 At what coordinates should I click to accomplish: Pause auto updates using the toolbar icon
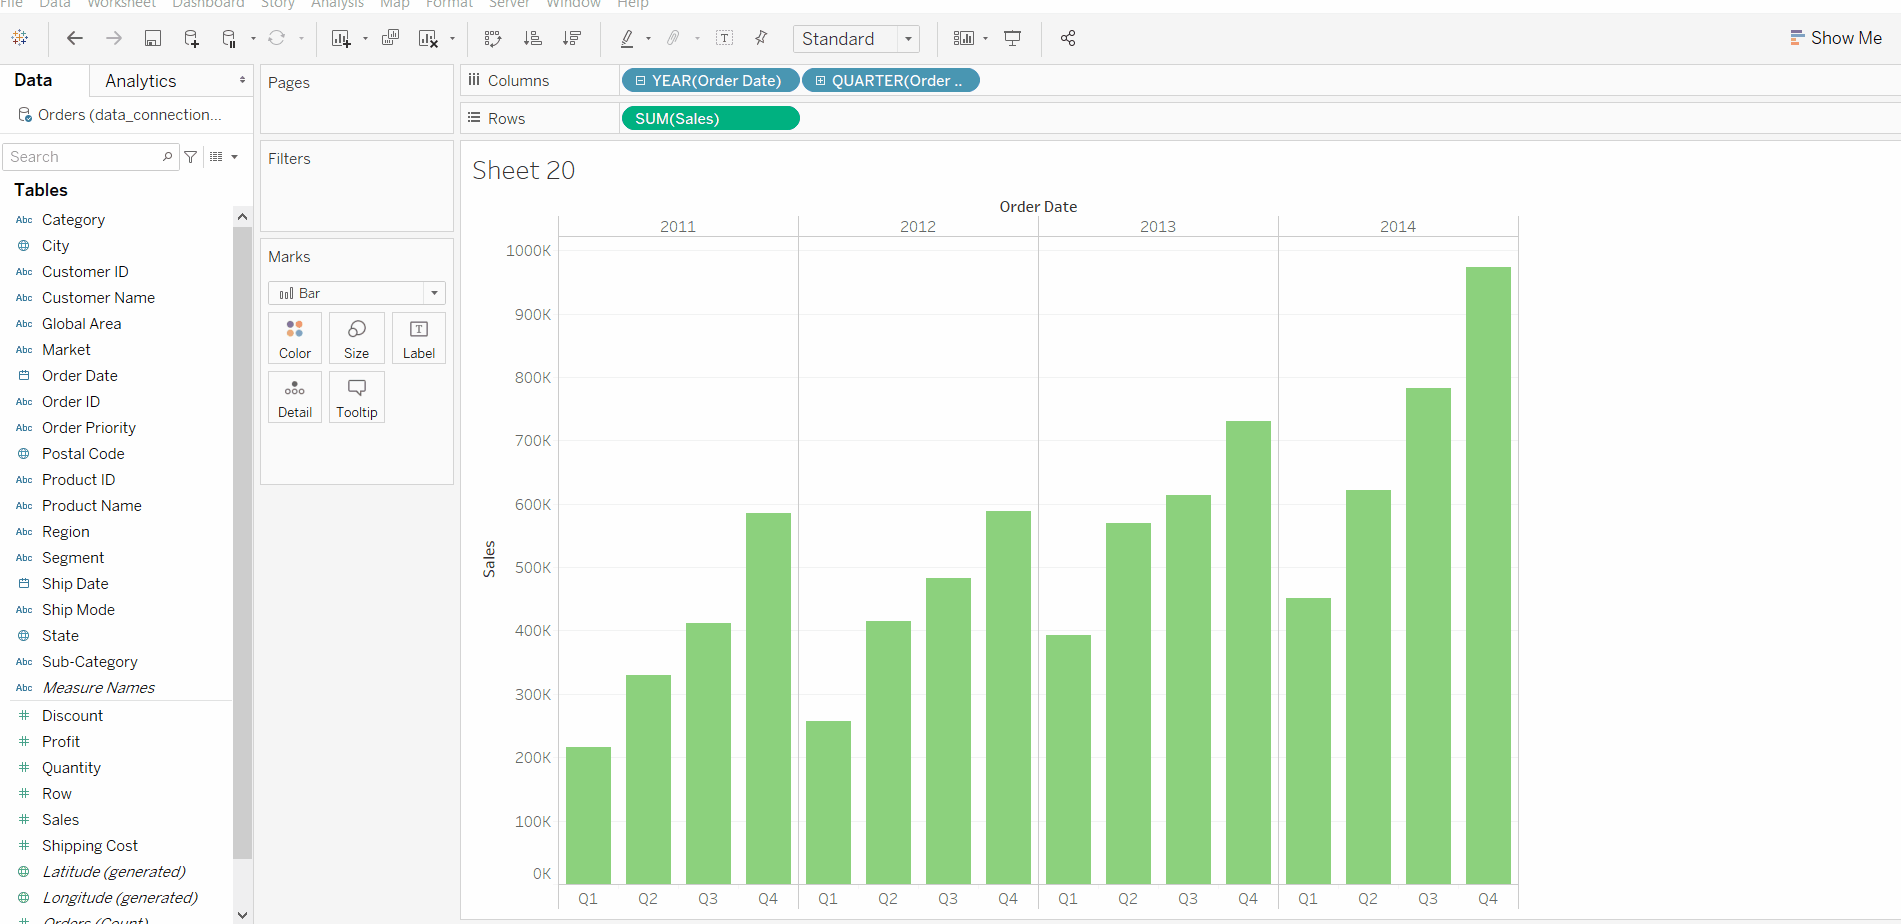click(x=229, y=38)
